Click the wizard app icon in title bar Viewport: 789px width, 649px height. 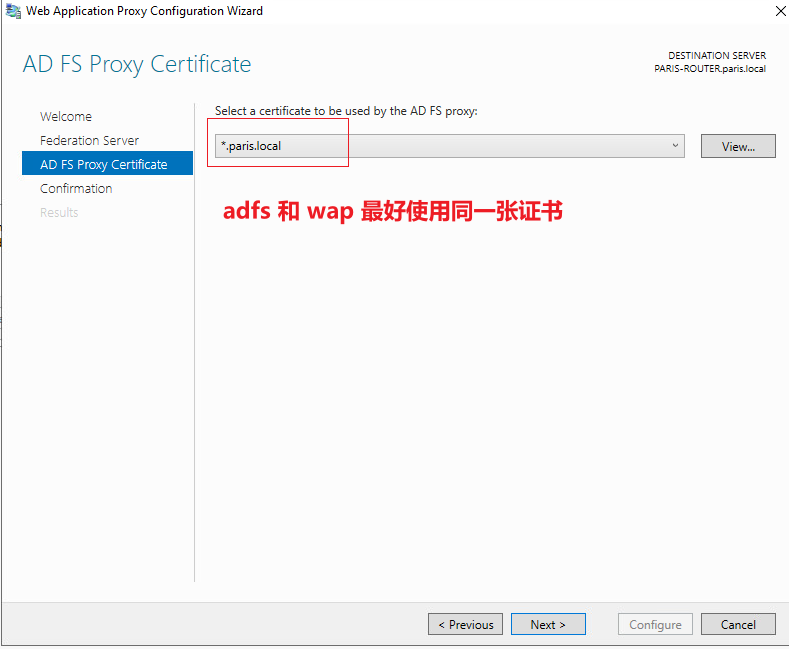[13, 11]
